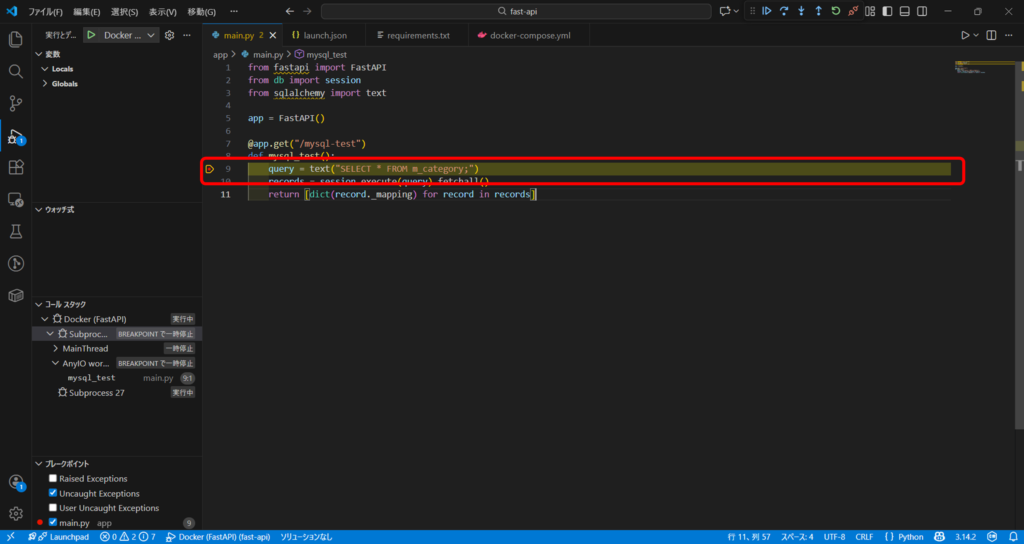
Task: Select the mysql_test stack frame
Action: [91, 378]
